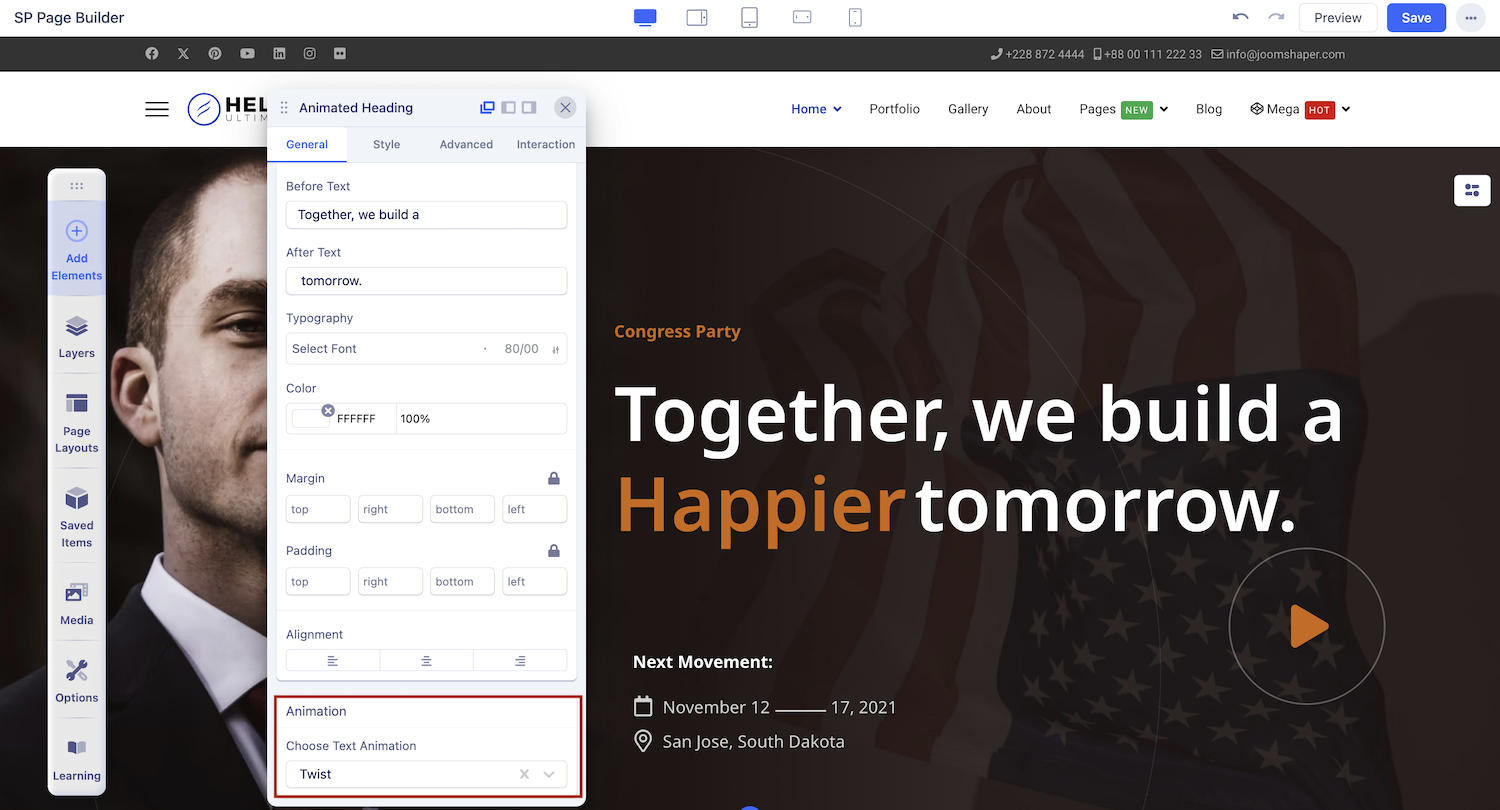Open the Add Elements panel
The image size is (1500, 810).
click(77, 249)
